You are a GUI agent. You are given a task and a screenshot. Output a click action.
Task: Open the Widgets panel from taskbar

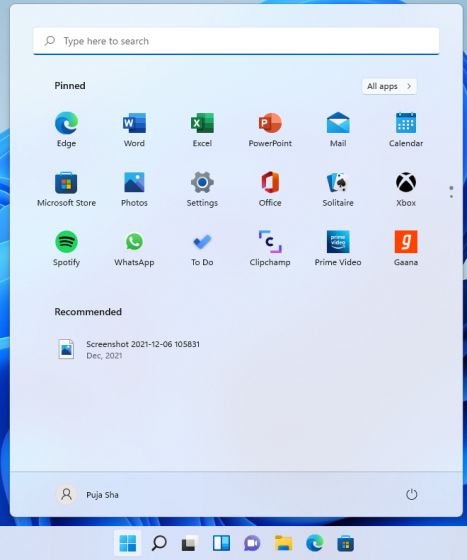pos(221,544)
